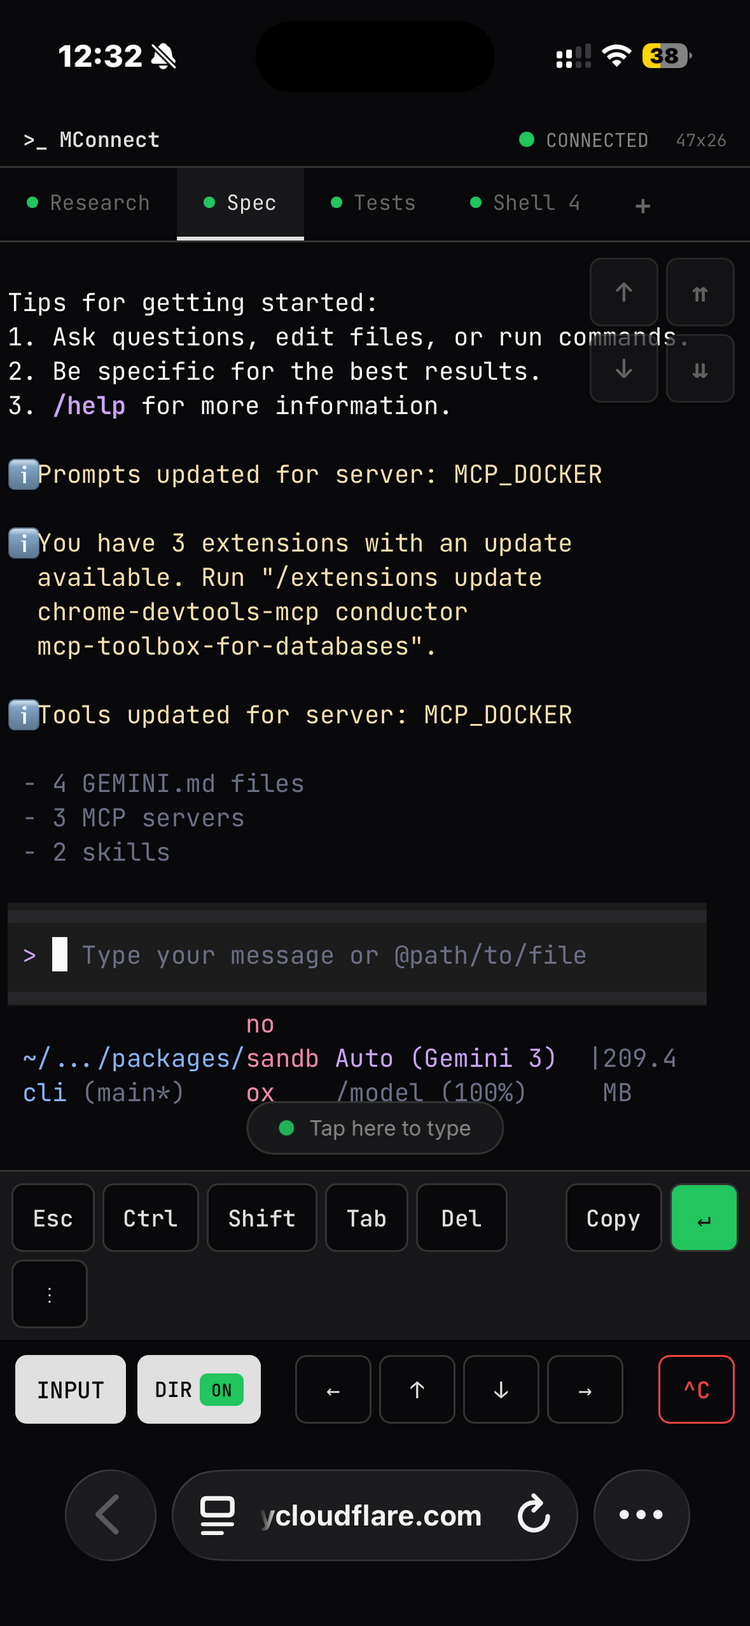This screenshot has height=1626, width=750.
Task: Tap the 'no sandbox' status text
Action: click(282, 1058)
